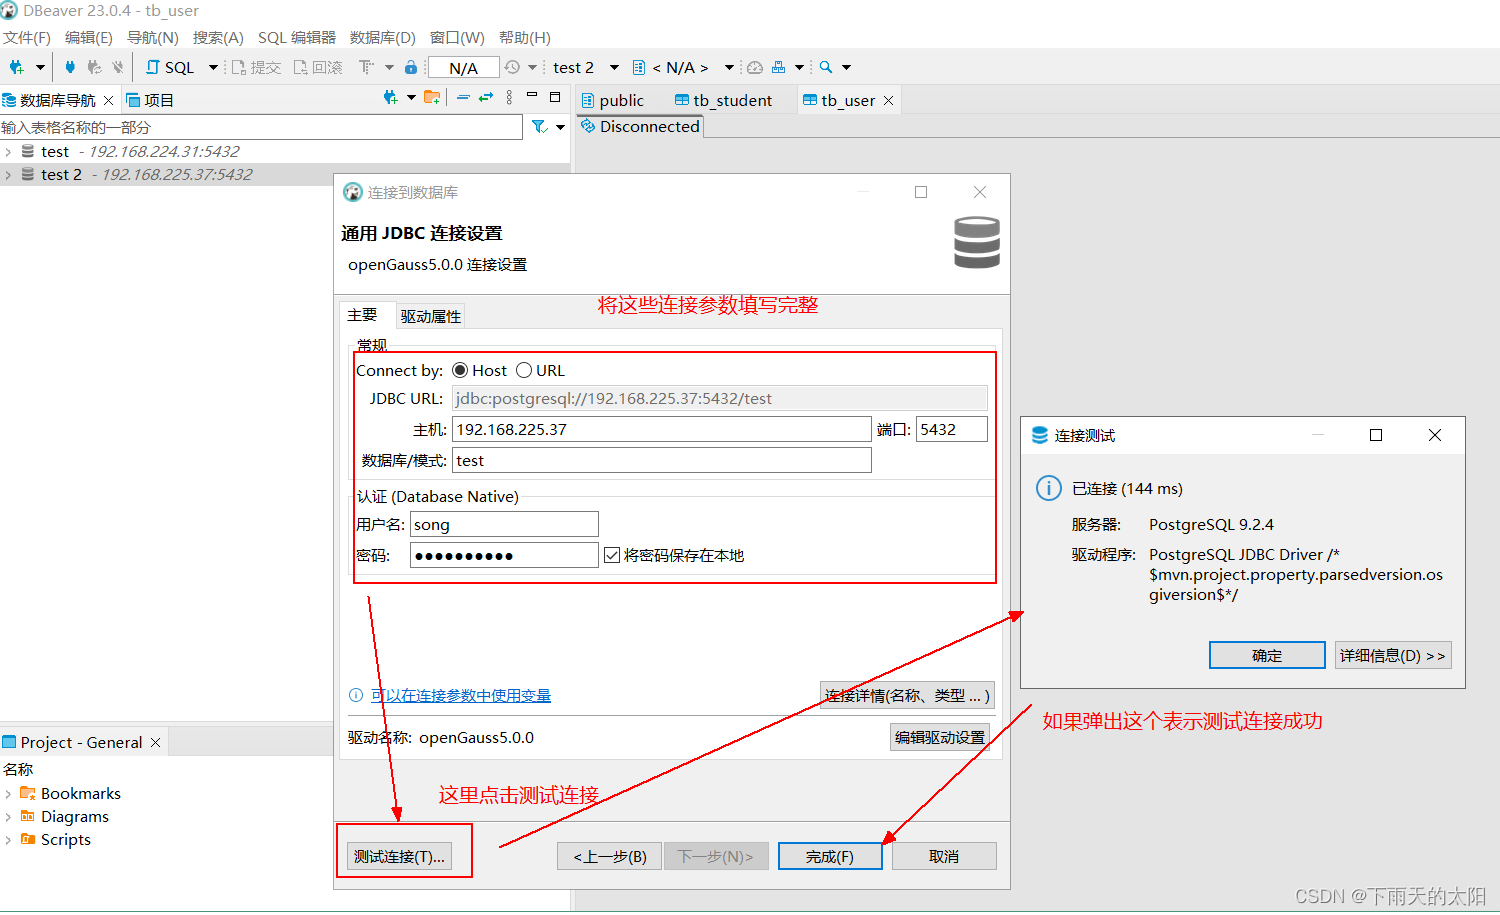Click the collapse all icon in the navigator

[x=463, y=97]
